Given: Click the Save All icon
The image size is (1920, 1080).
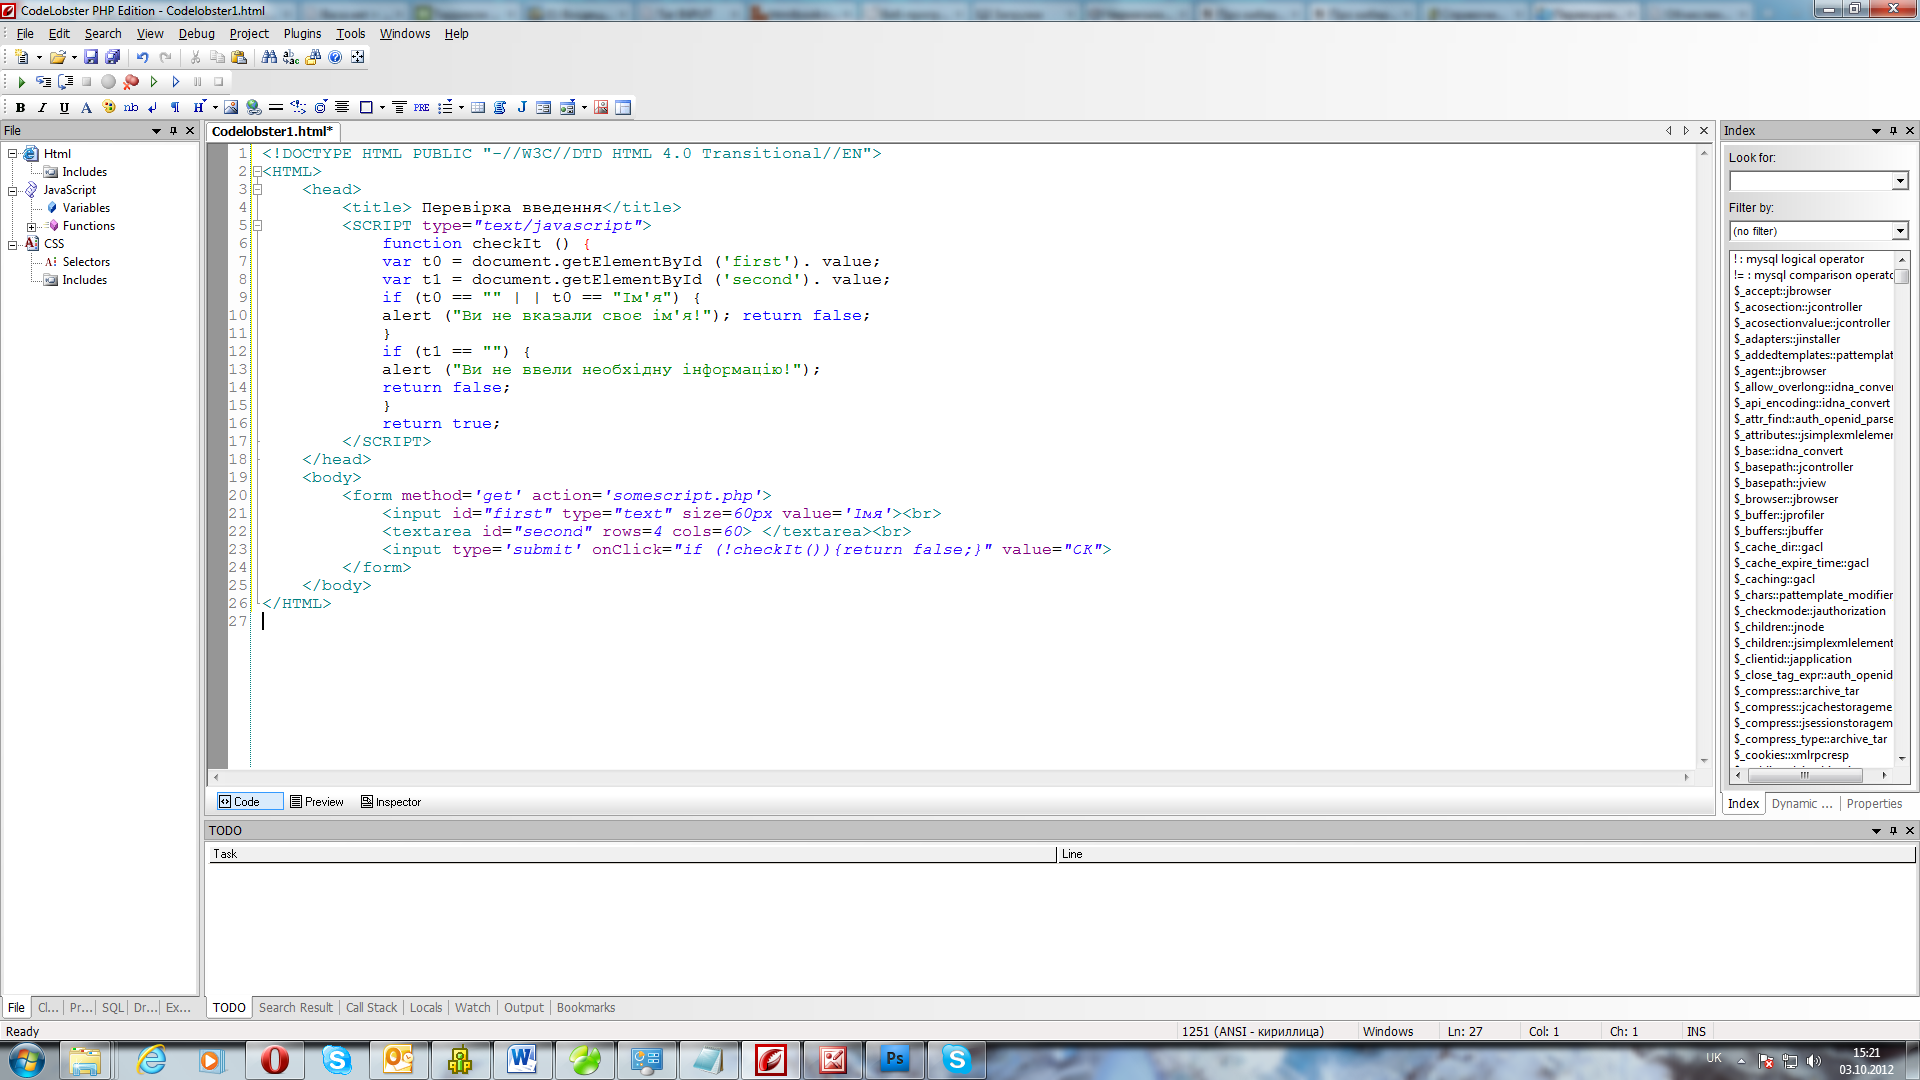Looking at the screenshot, I should pos(113,57).
